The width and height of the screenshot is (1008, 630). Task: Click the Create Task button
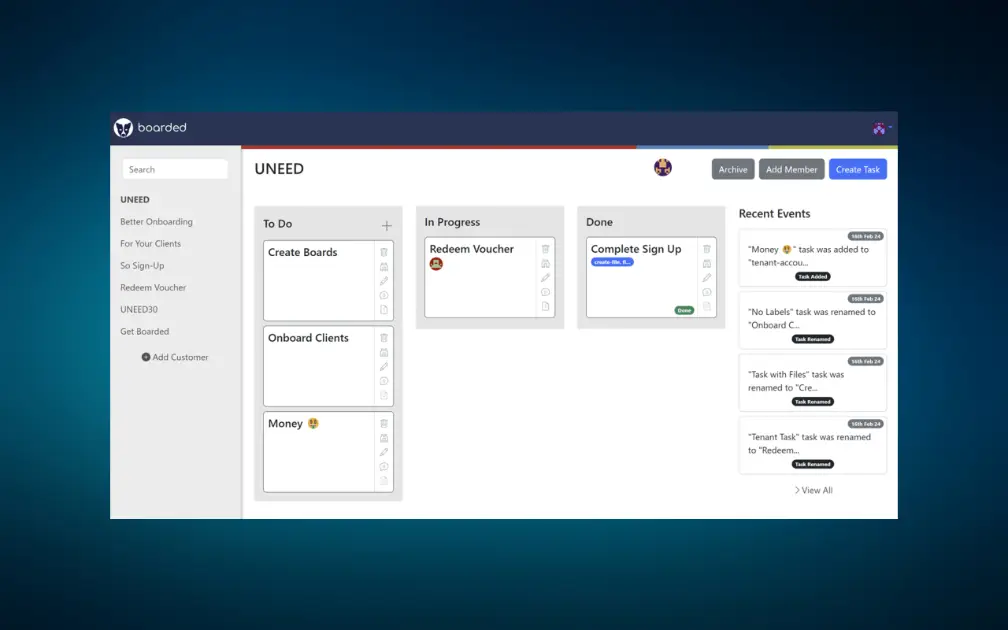pyautogui.click(x=857, y=170)
